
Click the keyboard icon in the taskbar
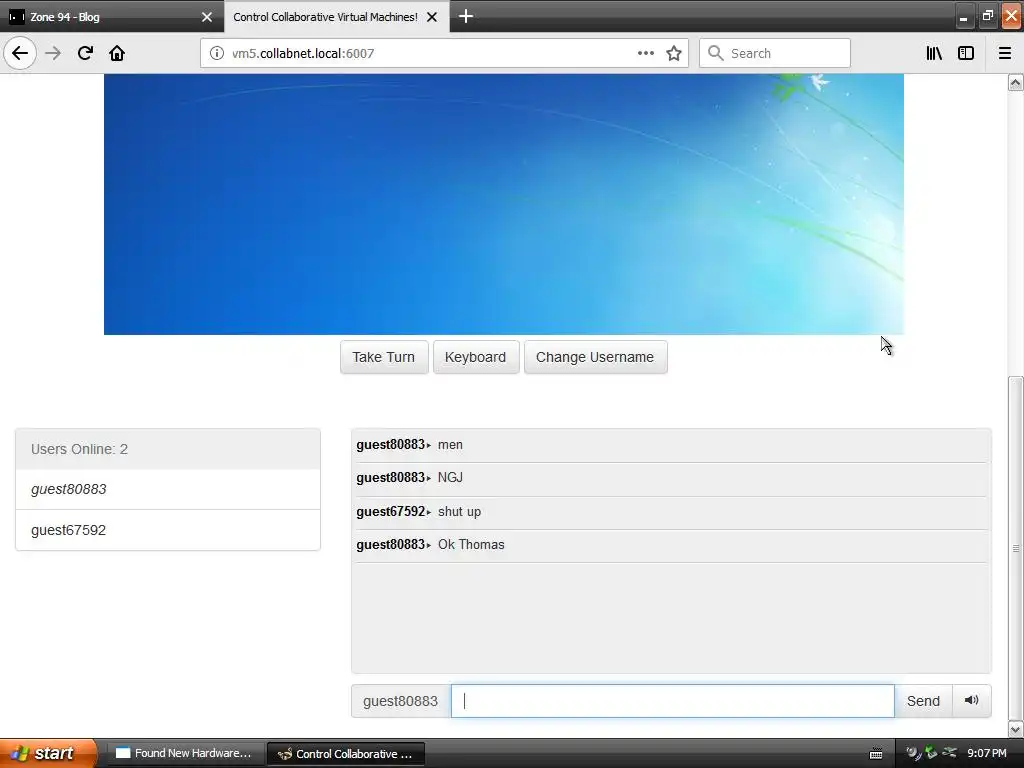coord(876,754)
